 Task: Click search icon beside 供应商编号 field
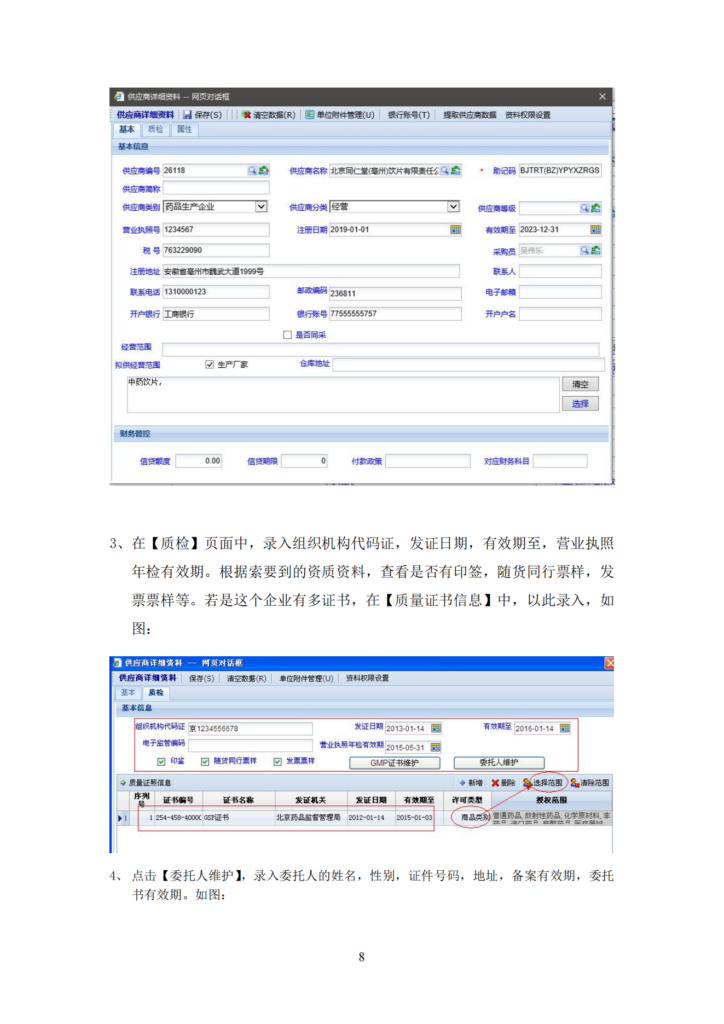point(252,170)
